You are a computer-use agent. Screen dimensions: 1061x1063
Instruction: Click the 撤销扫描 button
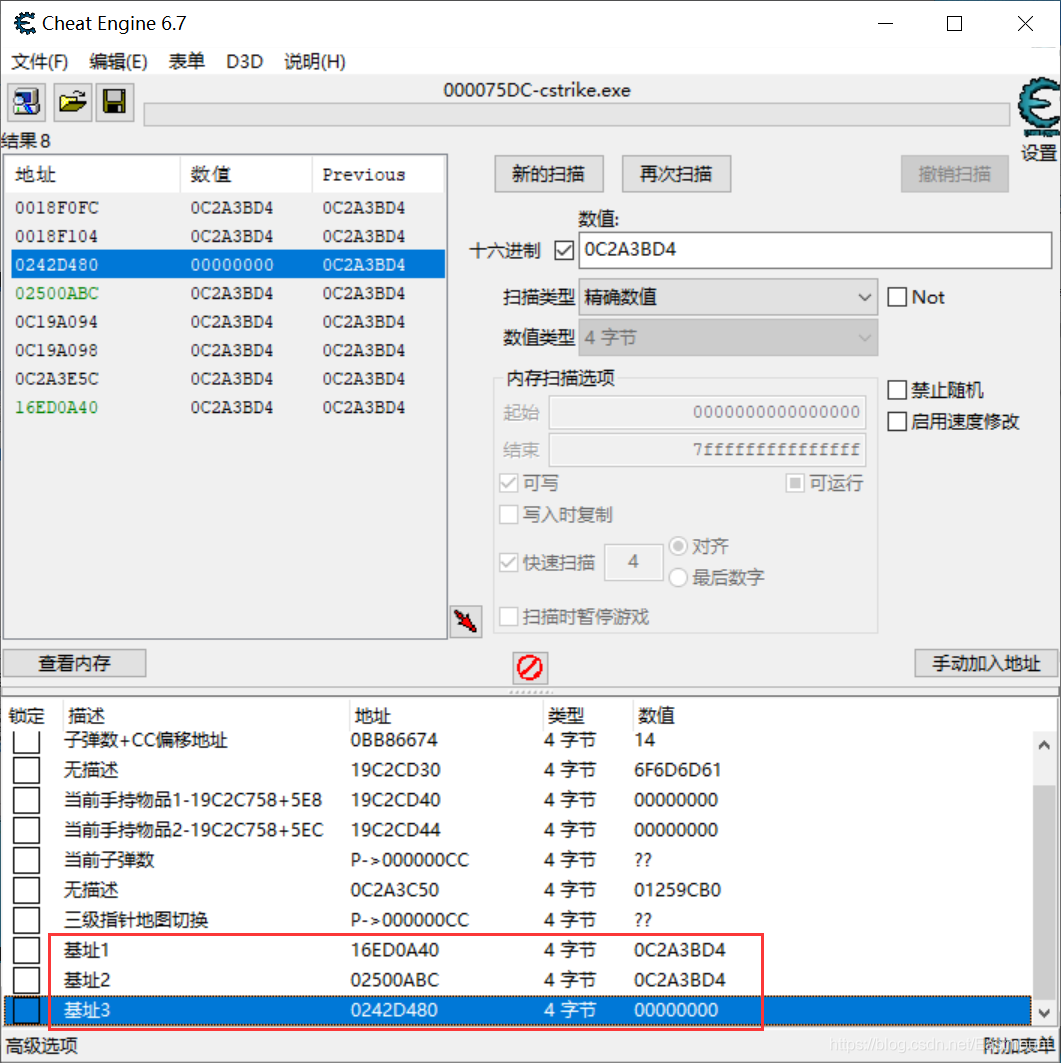click(x=954, y=174)
